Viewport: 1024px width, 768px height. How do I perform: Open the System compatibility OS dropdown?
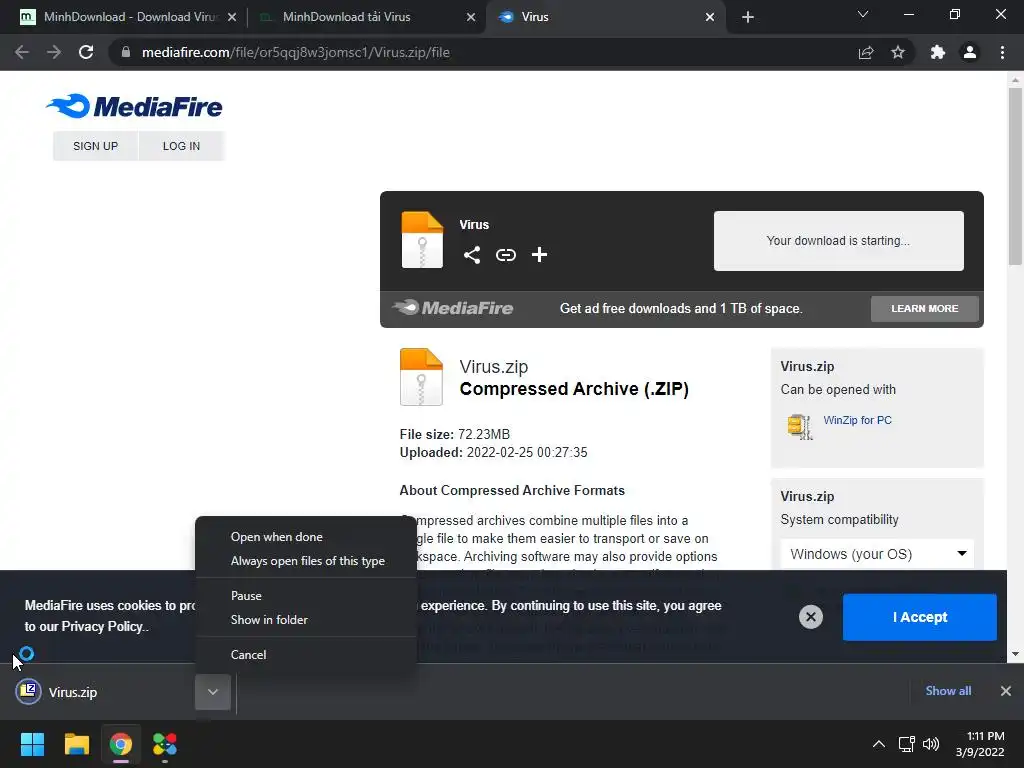pyautogui.click(x=877, y=554)
